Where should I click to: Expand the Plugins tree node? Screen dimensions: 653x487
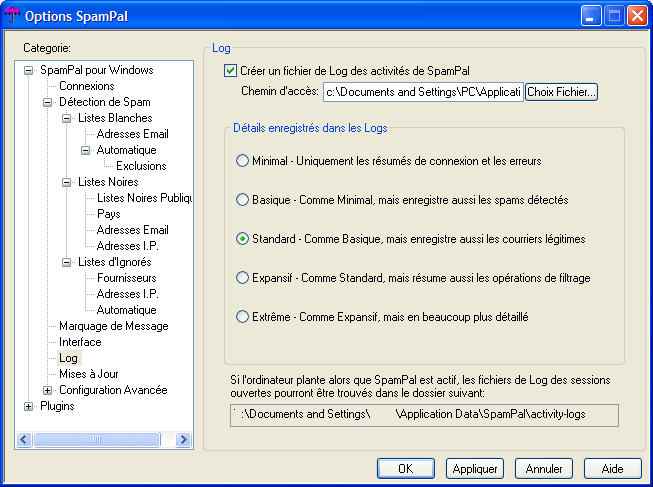[x=28, y=406]
